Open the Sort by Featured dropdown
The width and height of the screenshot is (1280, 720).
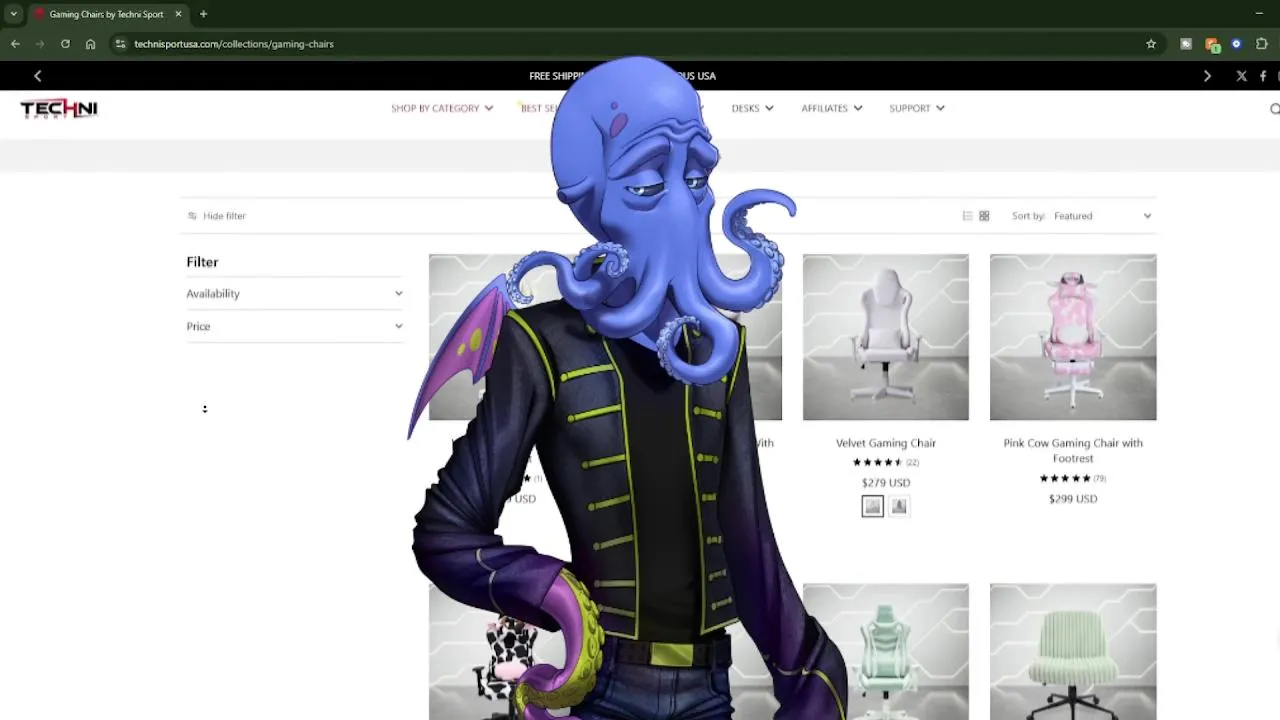pos(1102,216)
